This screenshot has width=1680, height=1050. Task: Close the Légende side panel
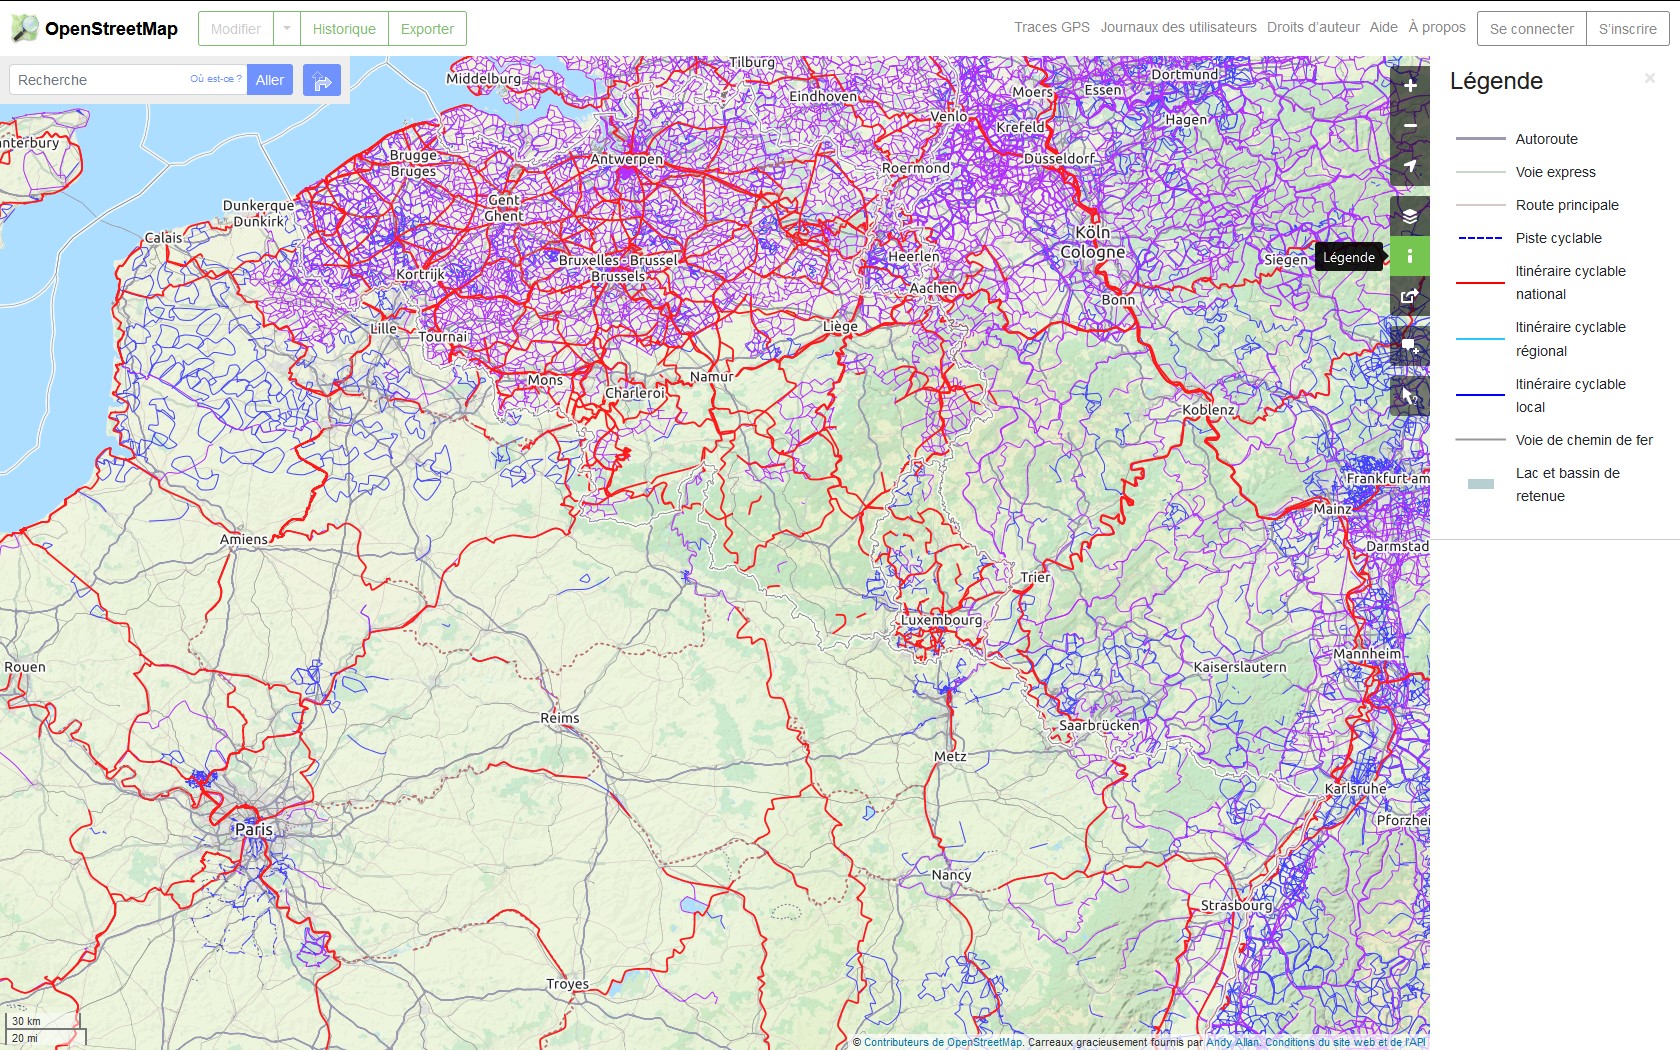[x=1650, y=78]
